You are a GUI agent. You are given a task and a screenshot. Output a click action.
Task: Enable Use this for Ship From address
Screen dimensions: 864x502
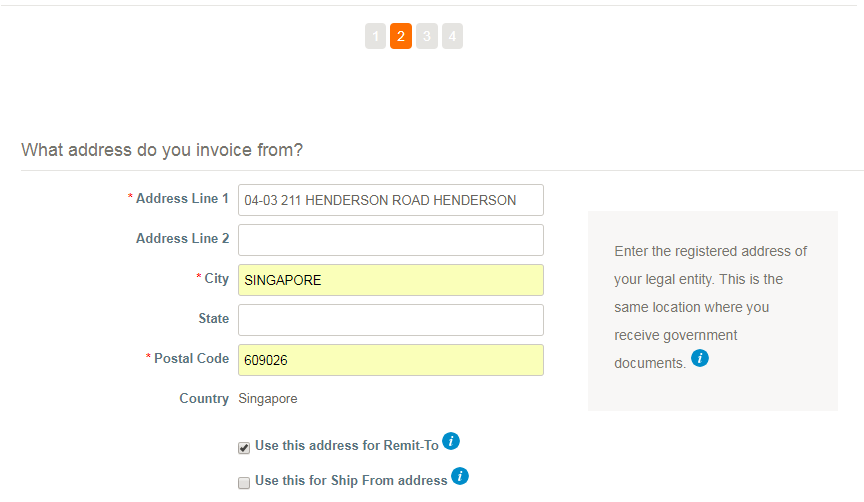pyautogui.click(x=244, y=483)
